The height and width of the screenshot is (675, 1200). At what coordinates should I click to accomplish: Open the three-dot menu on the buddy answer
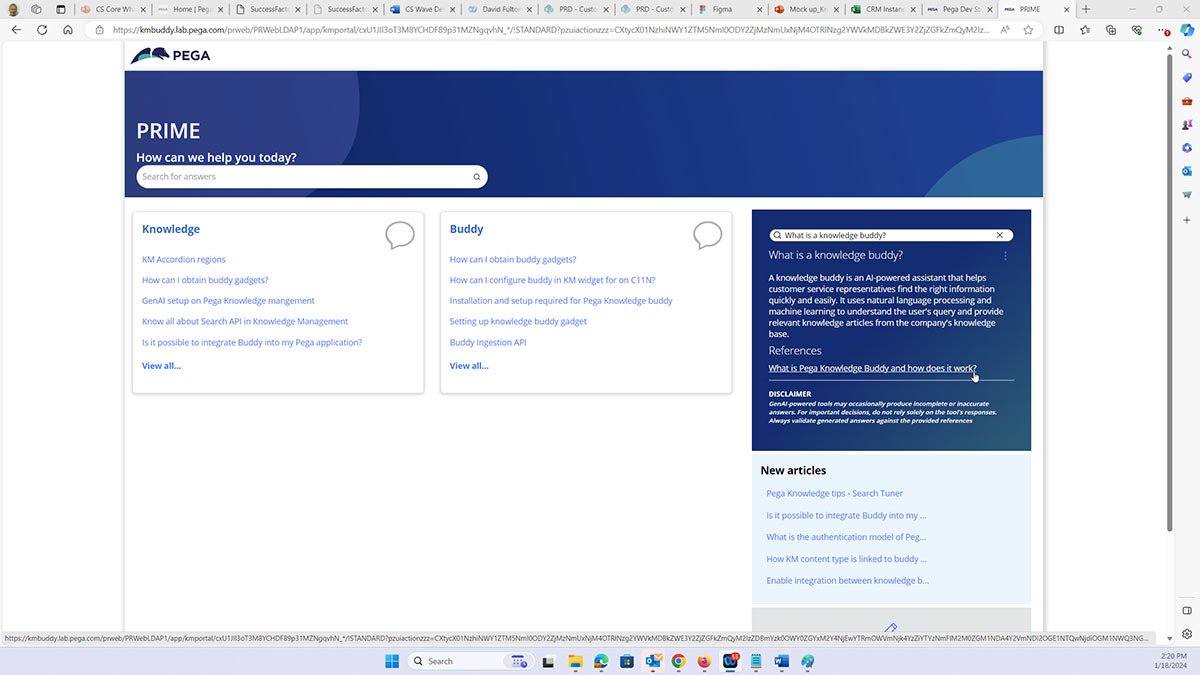[x=1005, y=256]
